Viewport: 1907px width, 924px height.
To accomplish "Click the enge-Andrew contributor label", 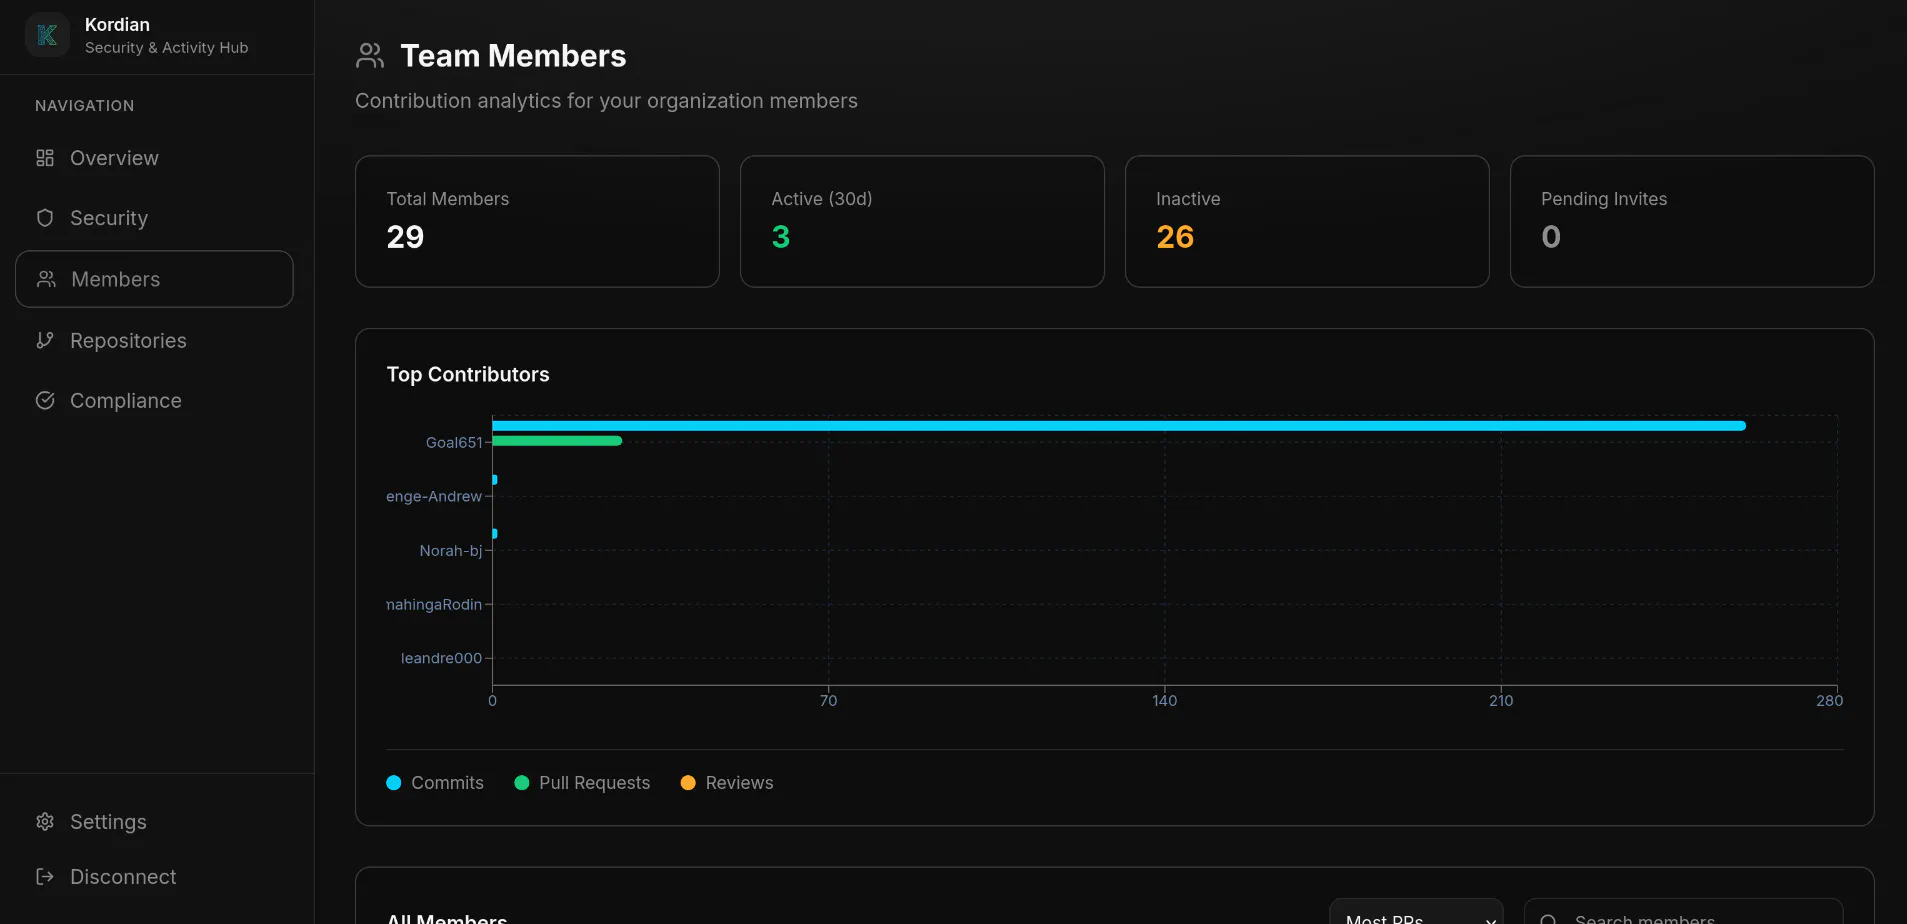I will [434, 497].
